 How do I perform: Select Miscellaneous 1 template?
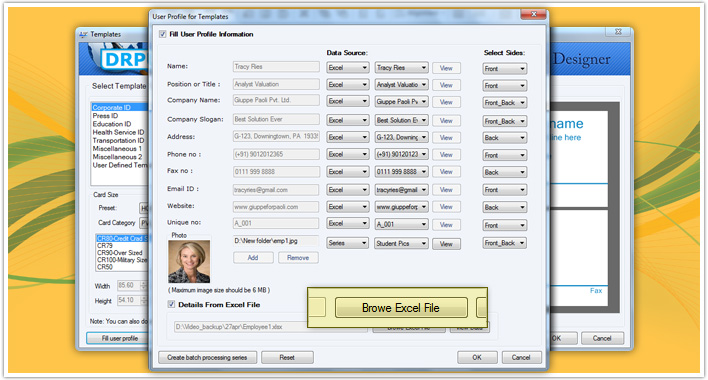click(x=117, y=148)
